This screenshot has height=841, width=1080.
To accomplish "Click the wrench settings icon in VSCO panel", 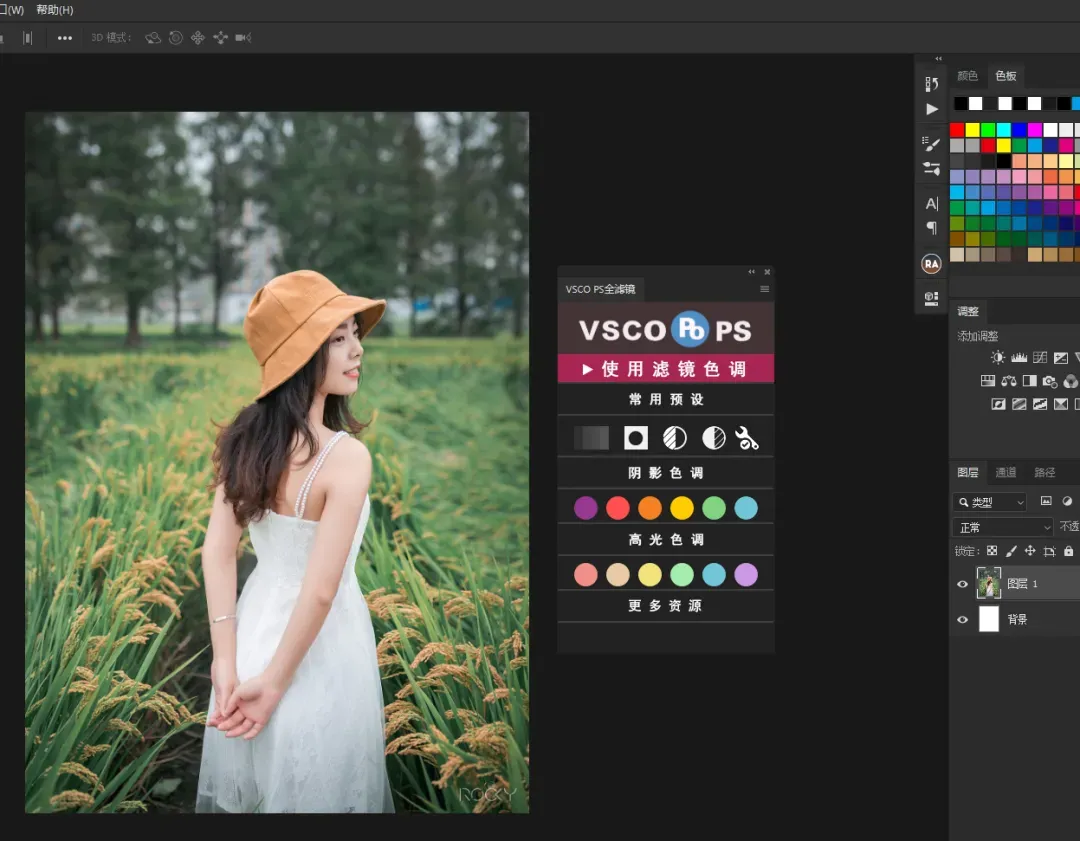I will tap(747, 438).
